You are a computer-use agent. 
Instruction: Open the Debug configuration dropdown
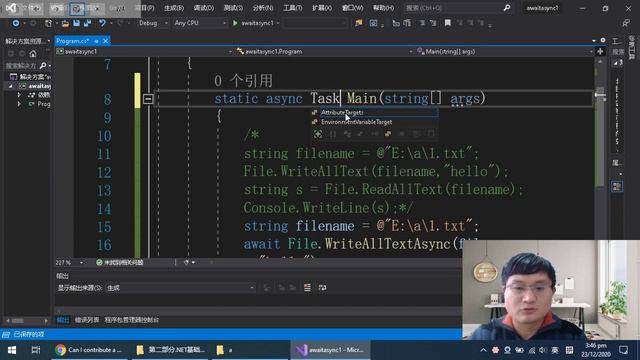[153, 23]
